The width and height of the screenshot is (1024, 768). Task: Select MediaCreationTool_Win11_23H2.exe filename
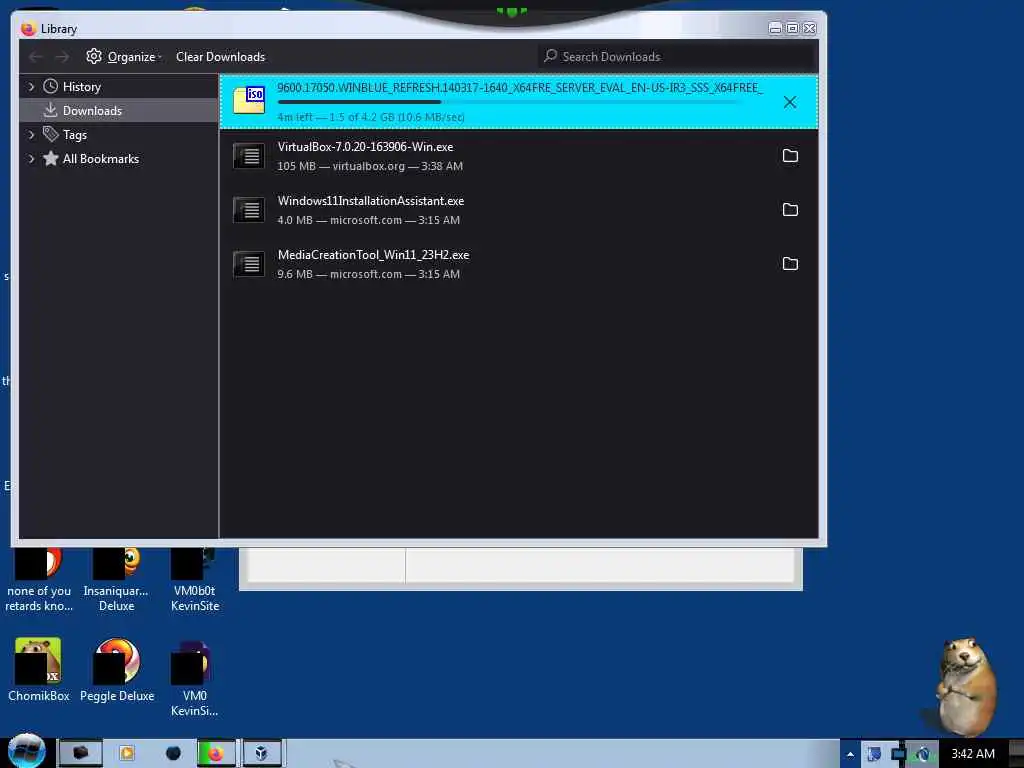pos(373,255)
